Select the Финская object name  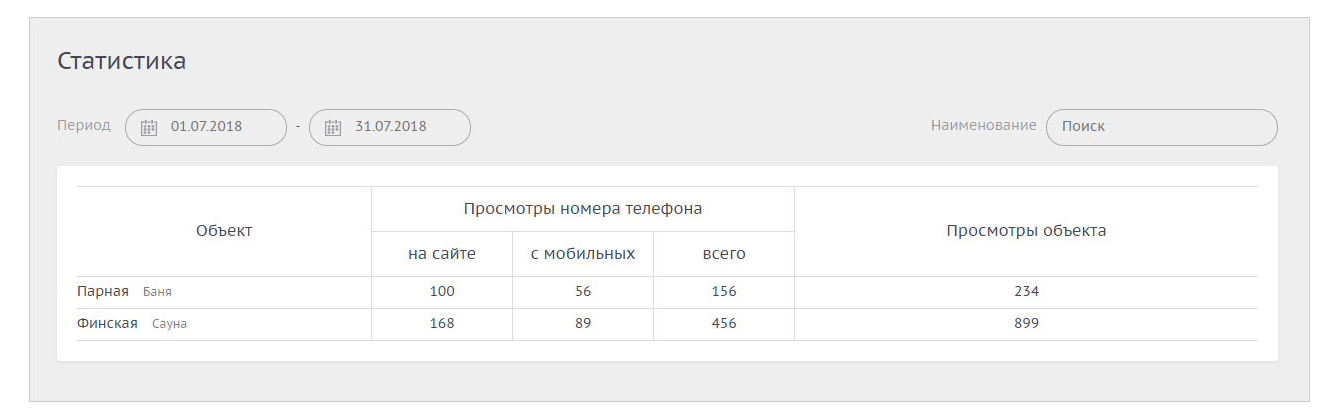pyautogui.click(x=107, y=324)
